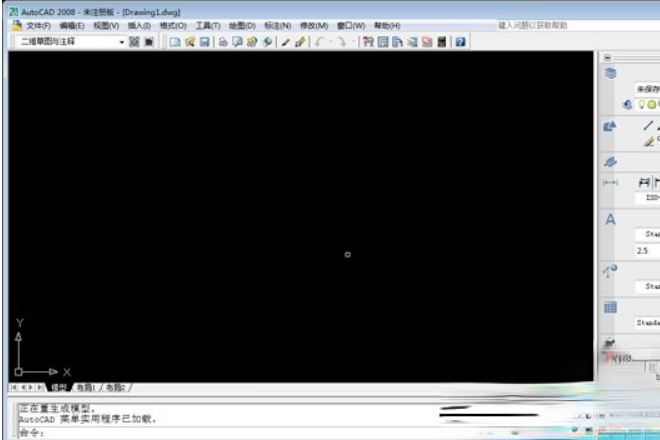Click the 命令: command line input

(295, 432)
